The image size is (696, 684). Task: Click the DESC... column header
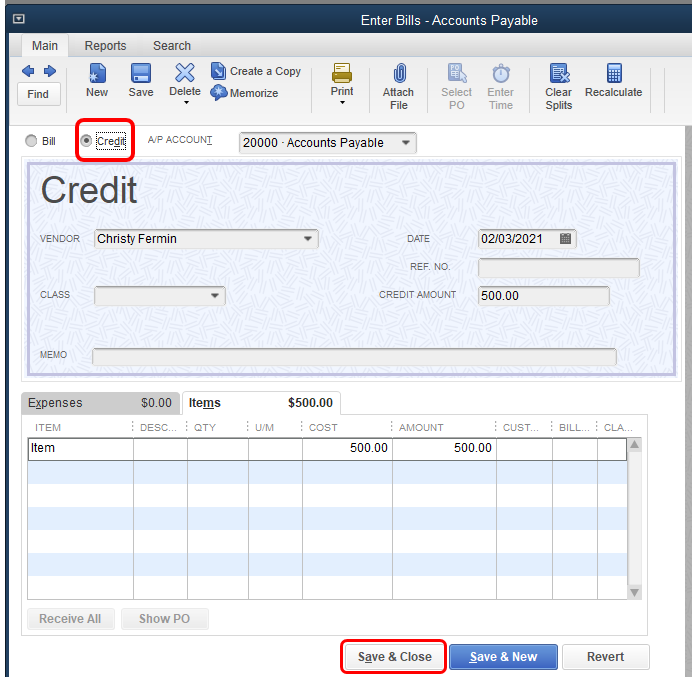click(158, 427)
